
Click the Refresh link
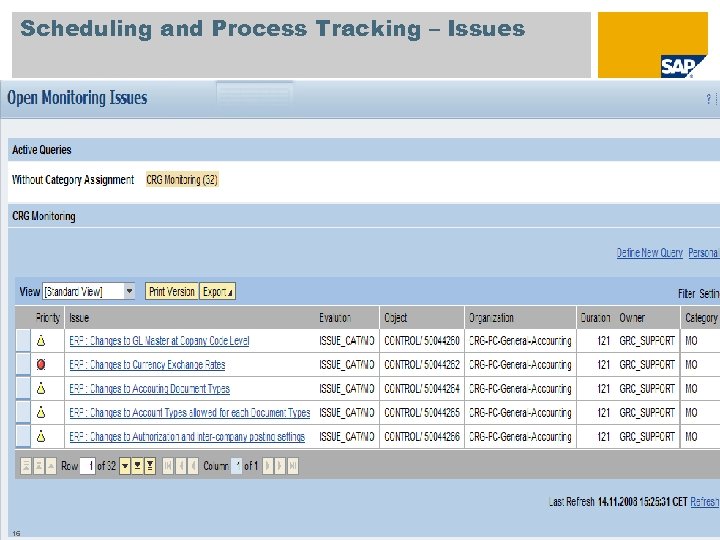coord(704,502)
